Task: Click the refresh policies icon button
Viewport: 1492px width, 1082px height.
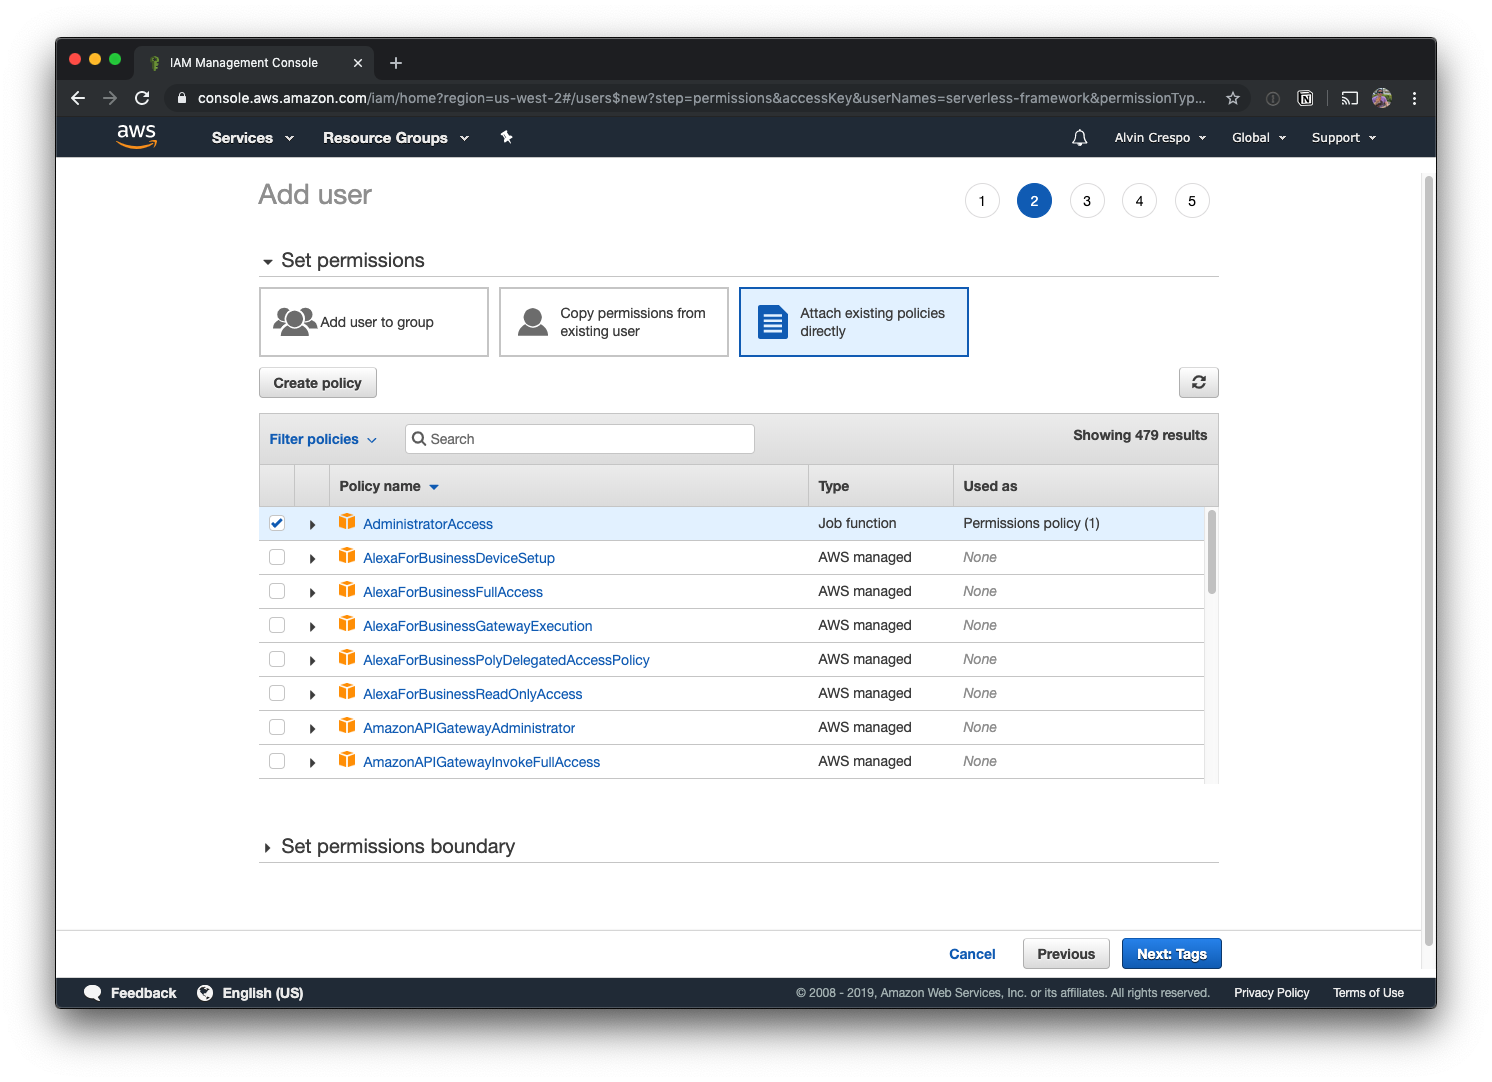Action: [x=1198, y=382]
